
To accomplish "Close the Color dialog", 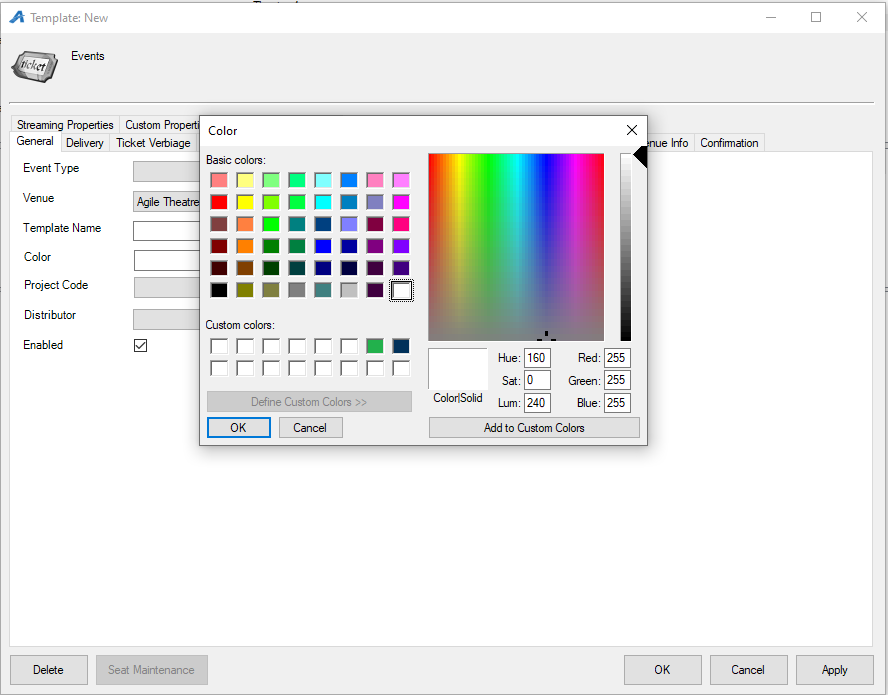I will click(632, 130).
